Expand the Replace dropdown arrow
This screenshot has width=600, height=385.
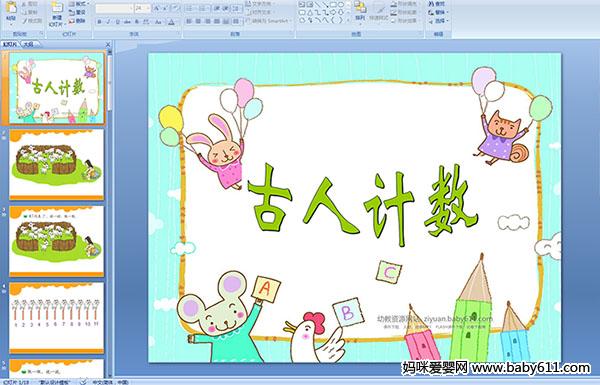click(448, 13)
